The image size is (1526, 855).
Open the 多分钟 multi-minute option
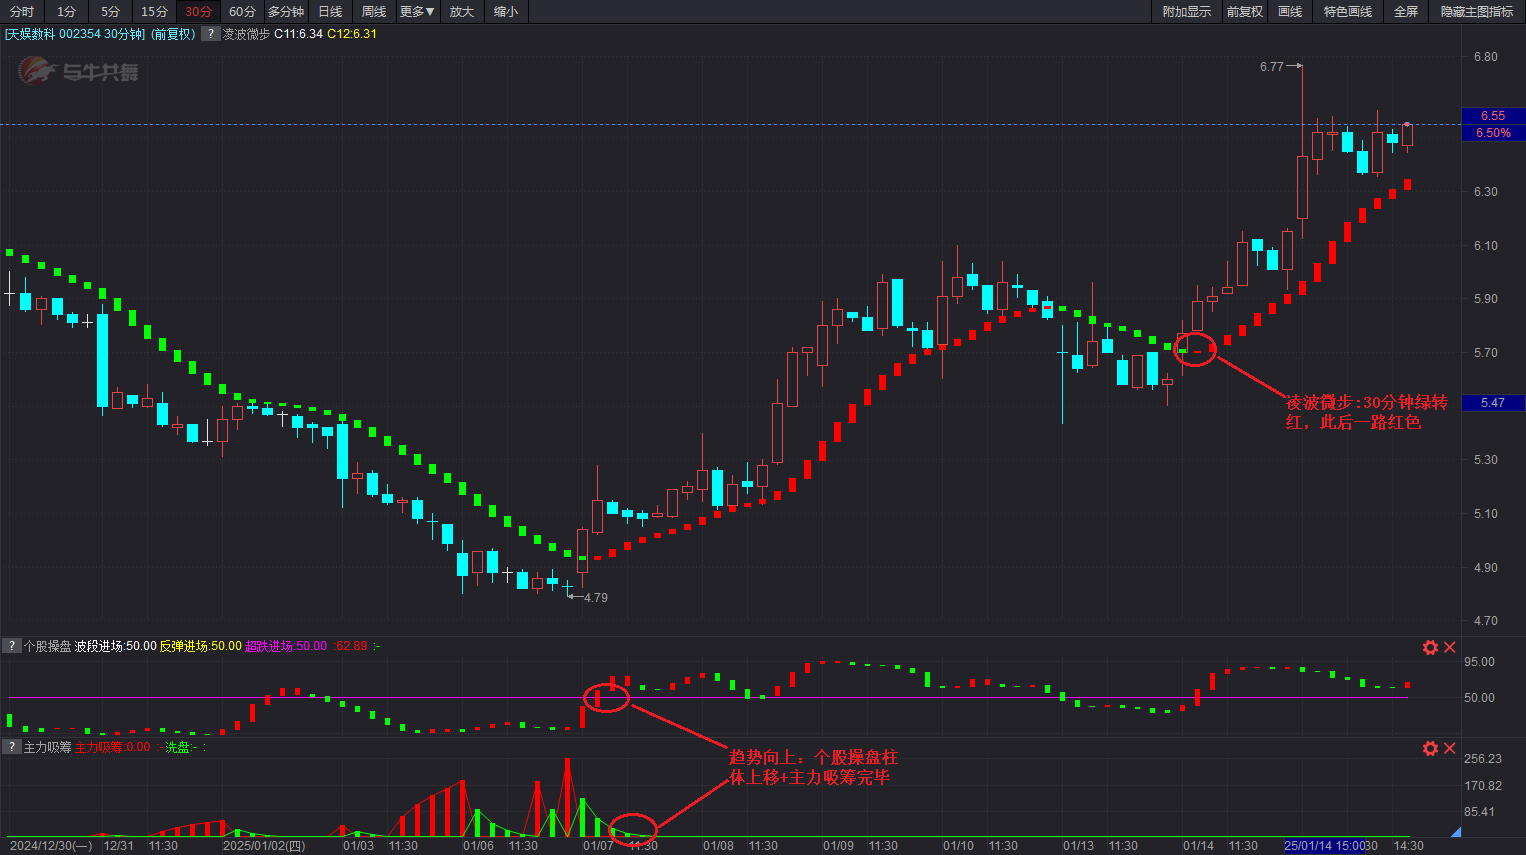[x=286, y=12]
